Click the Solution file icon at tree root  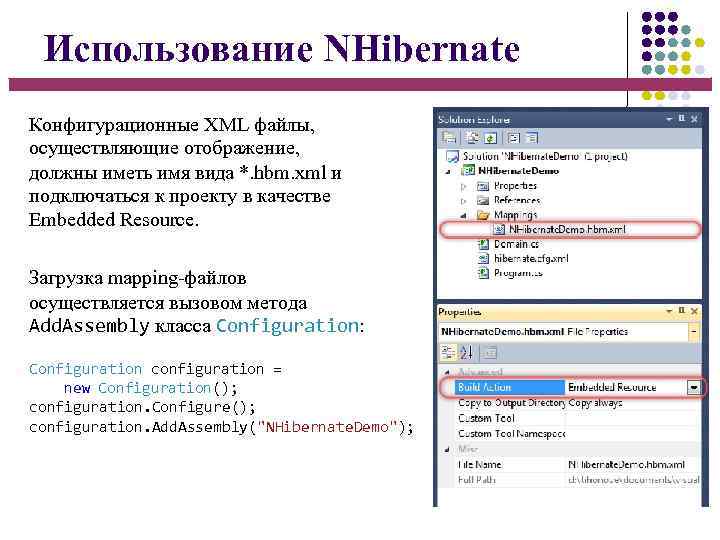click(452, 157)
